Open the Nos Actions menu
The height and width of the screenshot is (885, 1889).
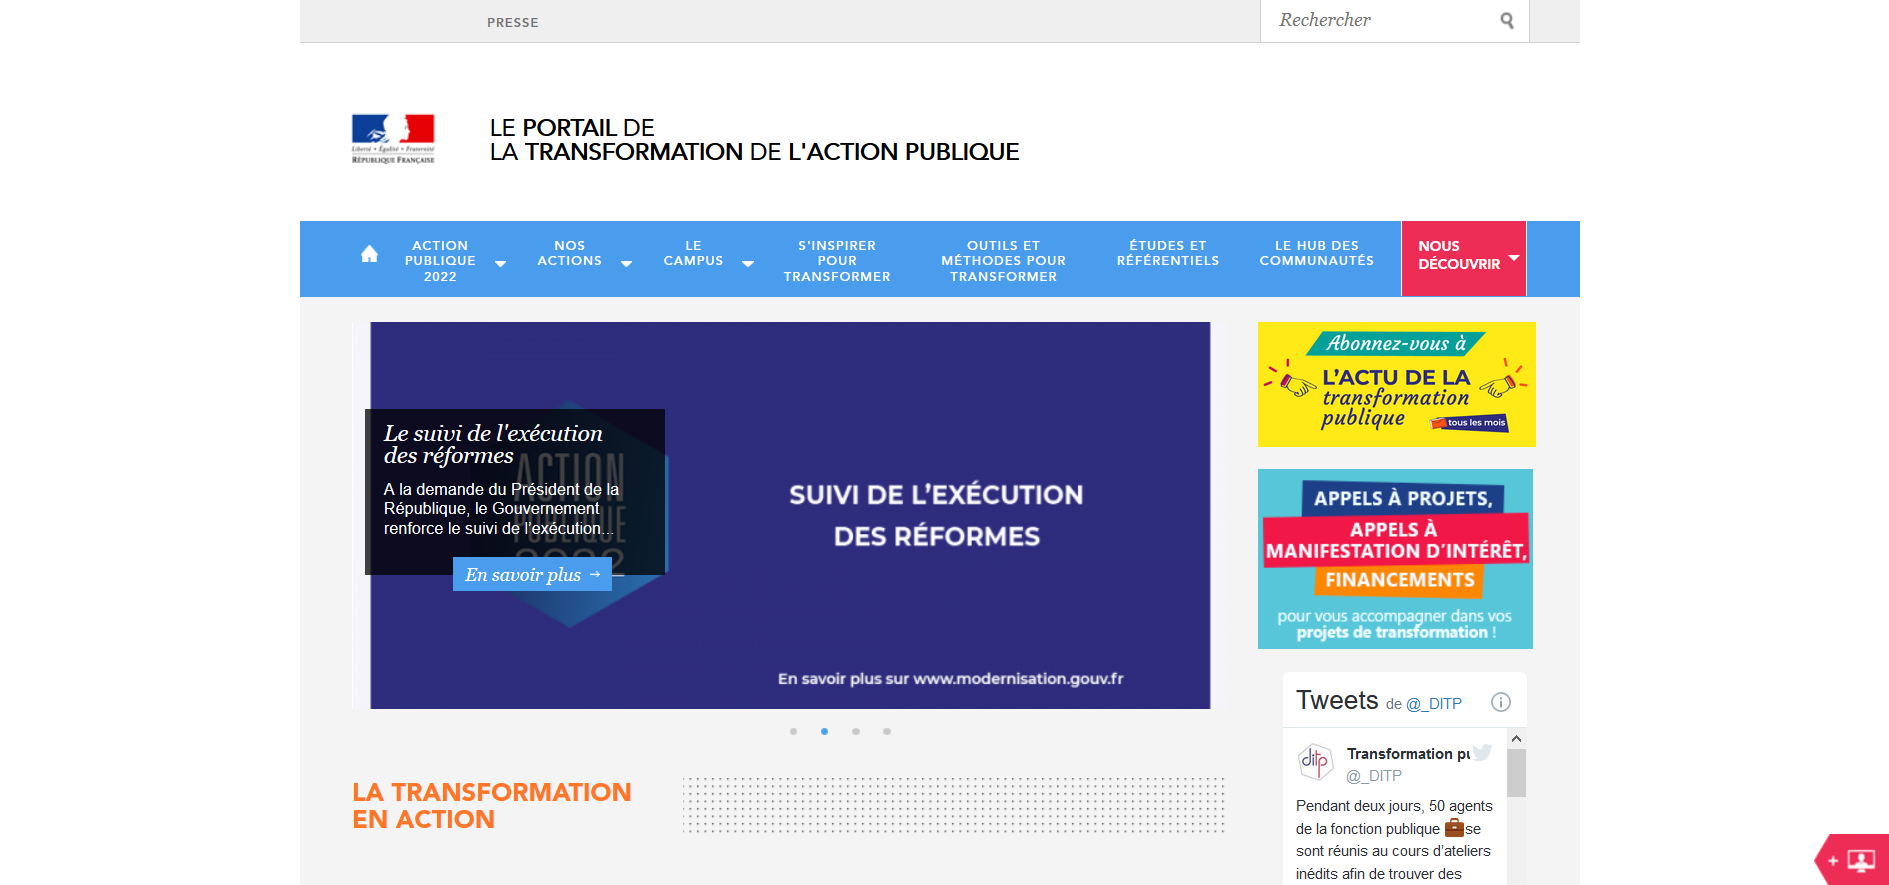coord(570,253)
